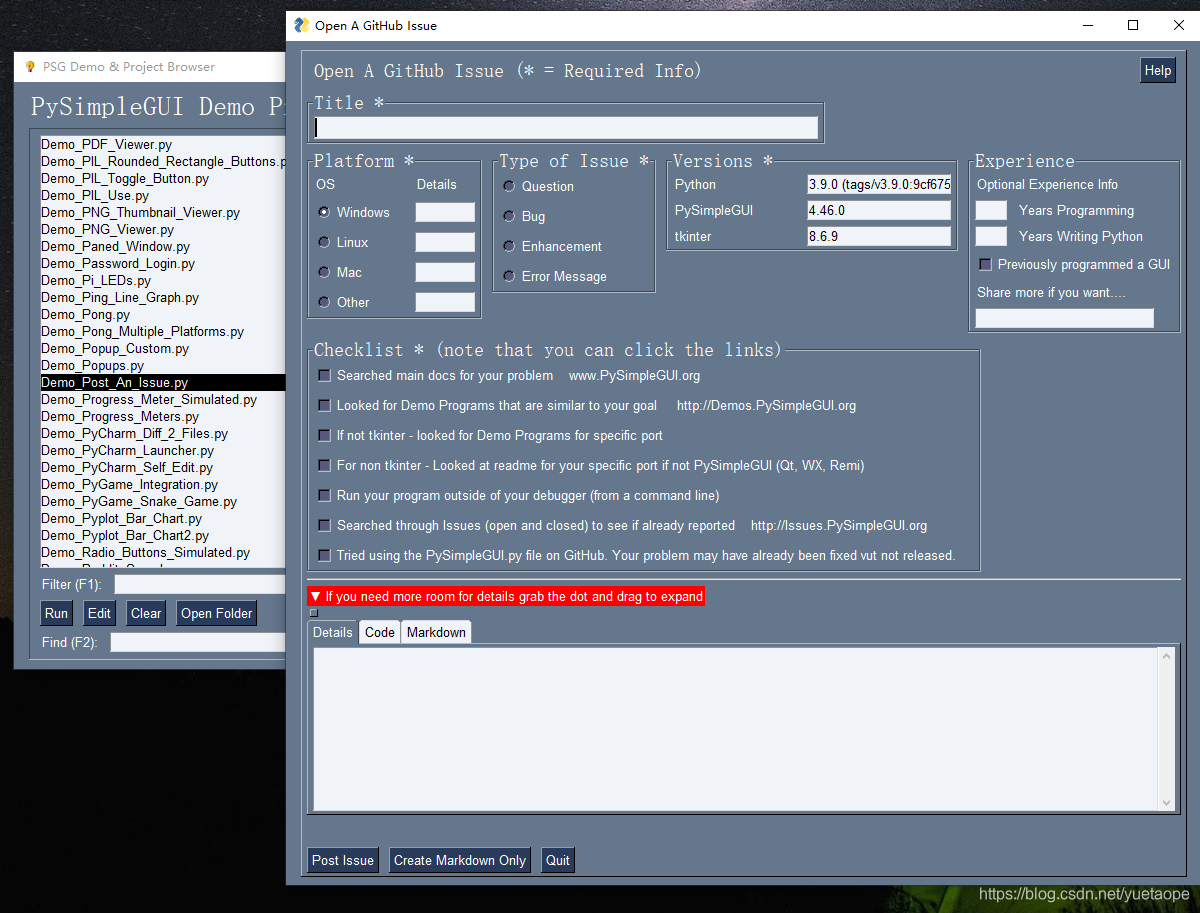
Task: Click the Linux details input field
Action: tap(445, 242)
